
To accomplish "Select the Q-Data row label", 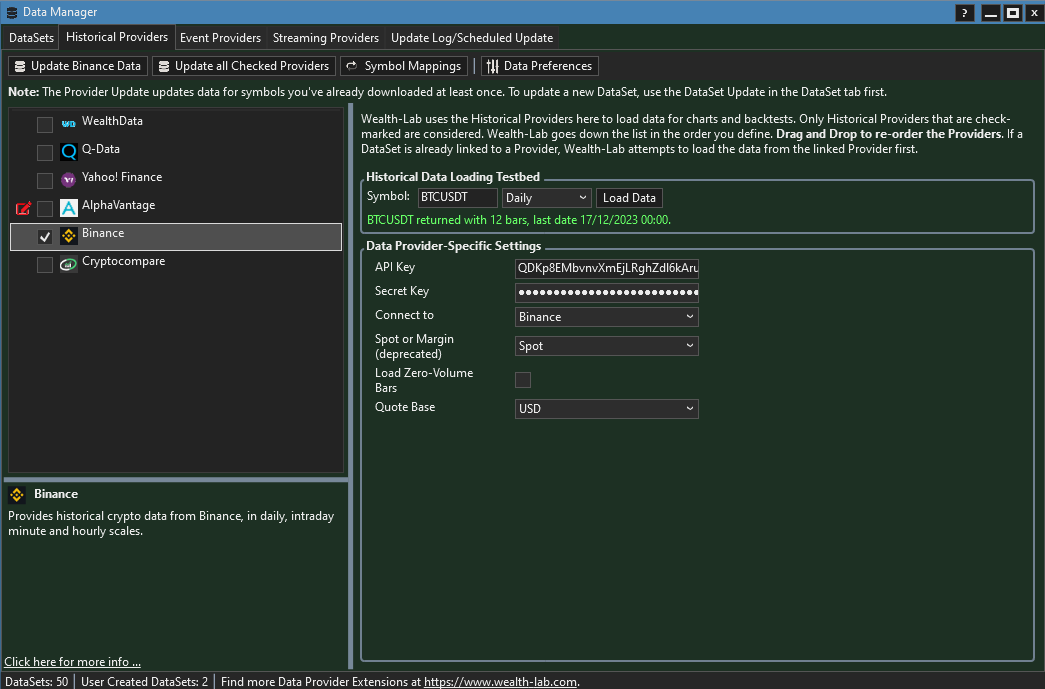I will point(101,149).
